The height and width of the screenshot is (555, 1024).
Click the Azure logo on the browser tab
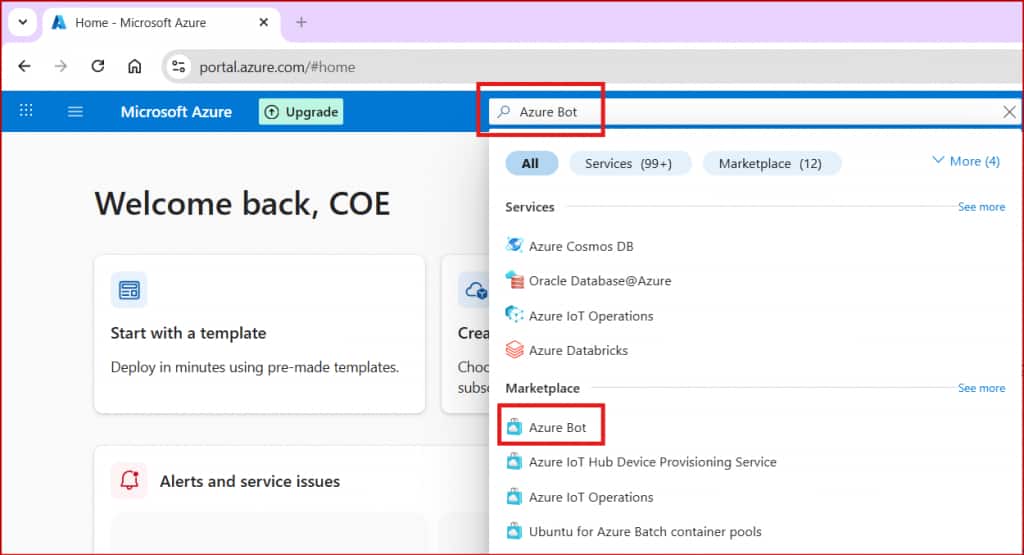click(x=59, y=22)
